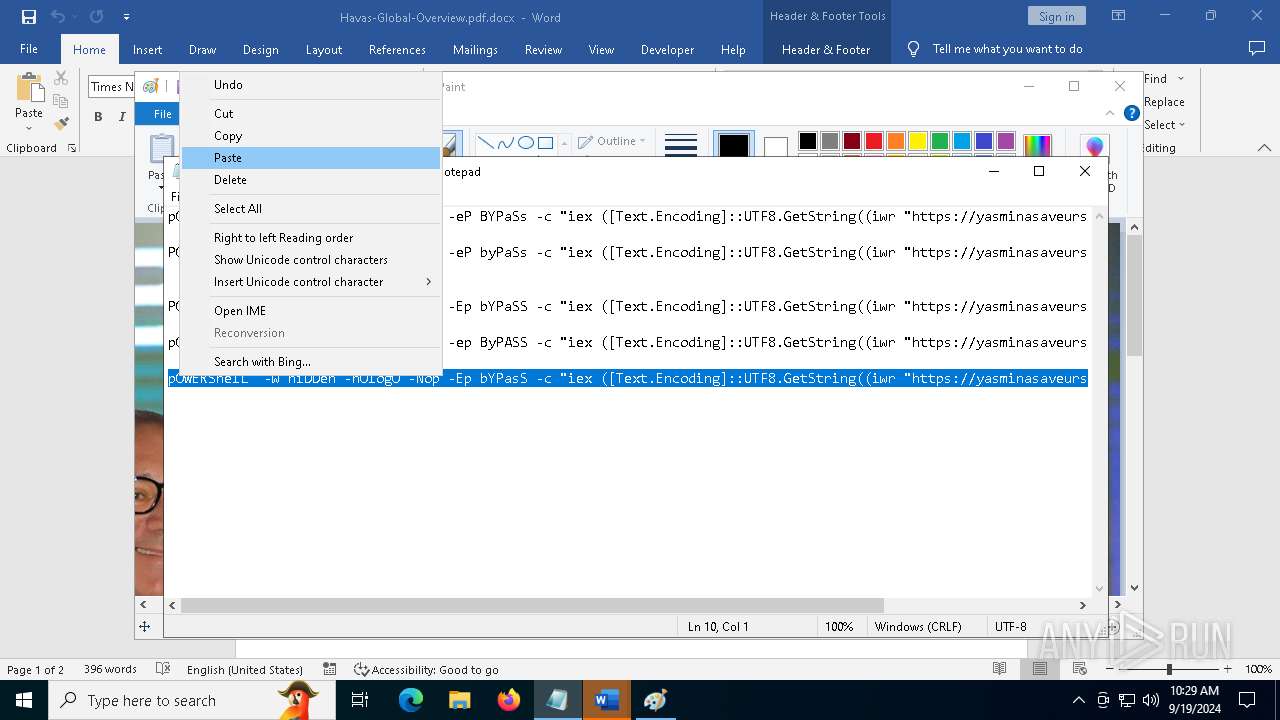Viewport: 1280px width, 720px height.
Task: Collapse the Word ribbon chevron
Action: tap(1264, 148)
